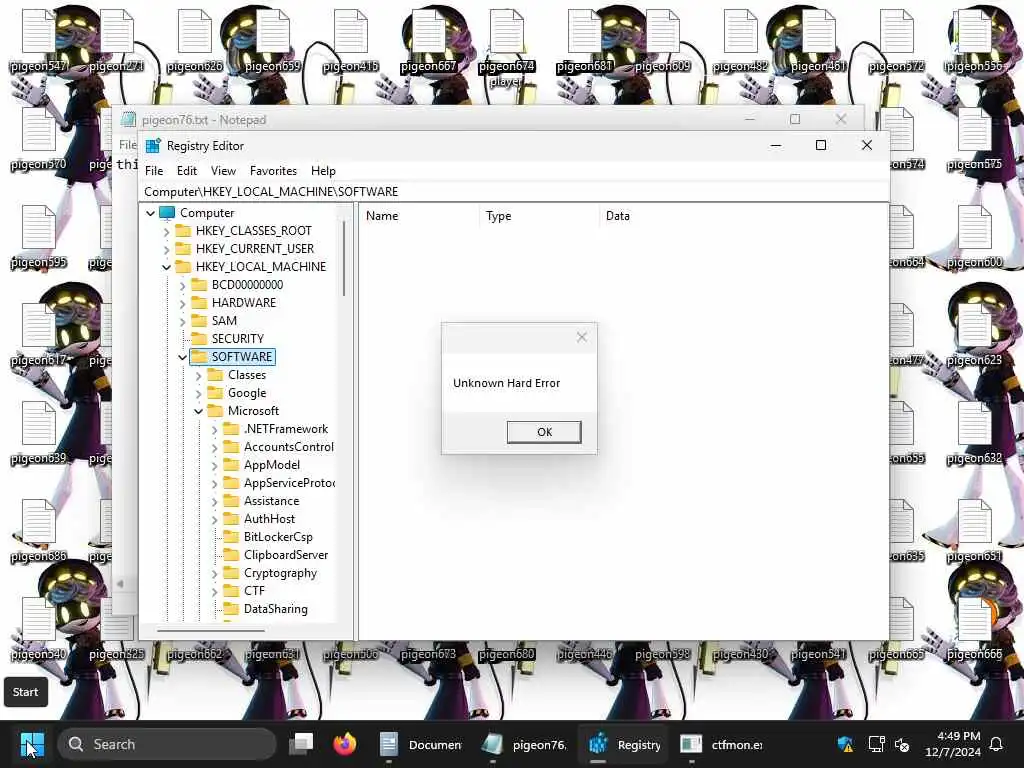
Task: Click the Registry Editor title bar icon
Action: click(153, 146)
